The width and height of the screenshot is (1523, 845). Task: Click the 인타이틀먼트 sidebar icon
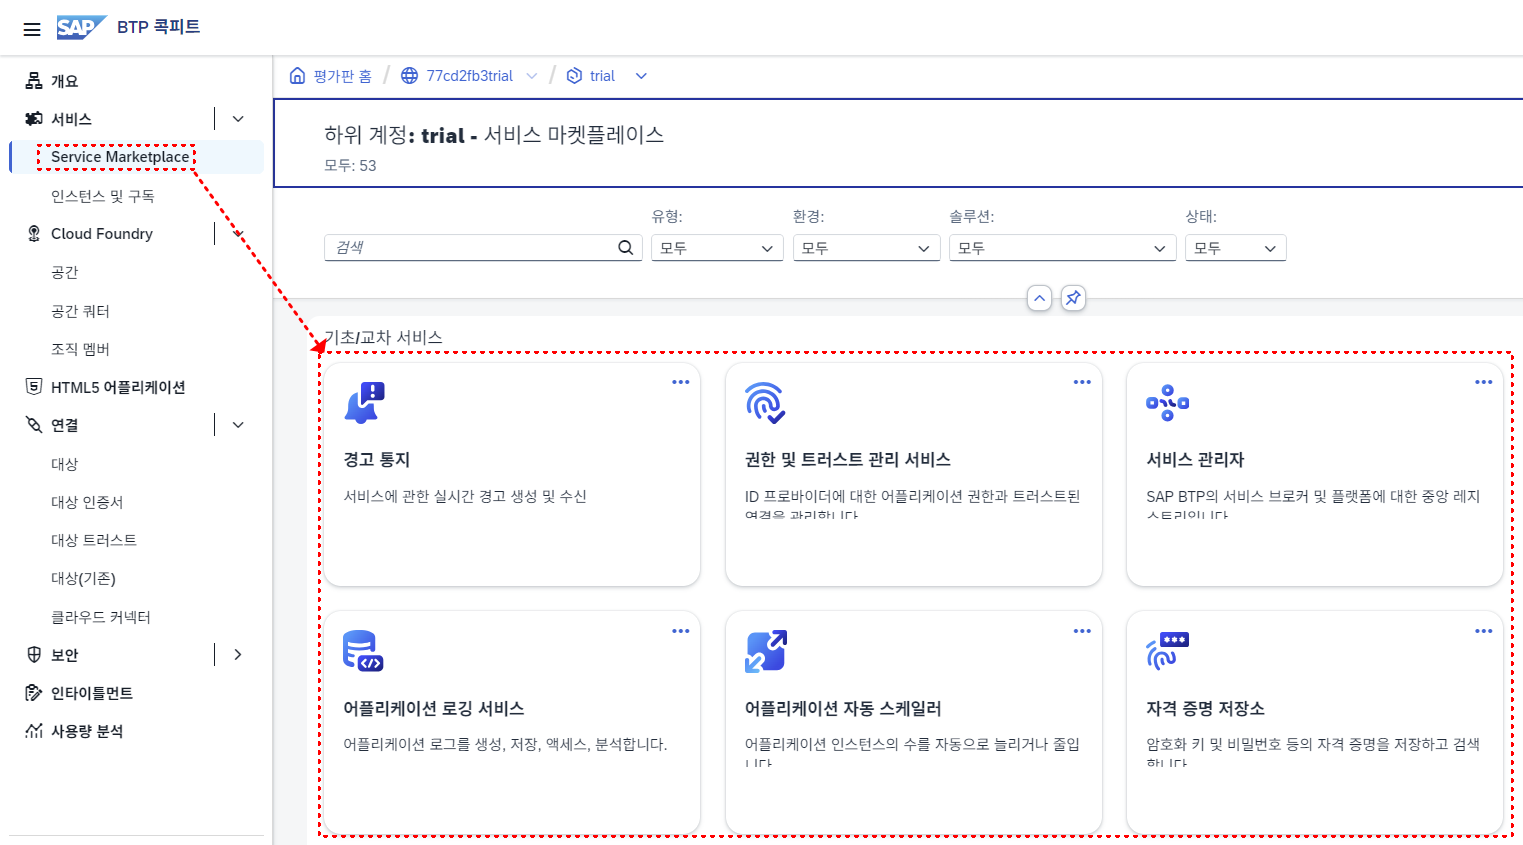(34, 693)
